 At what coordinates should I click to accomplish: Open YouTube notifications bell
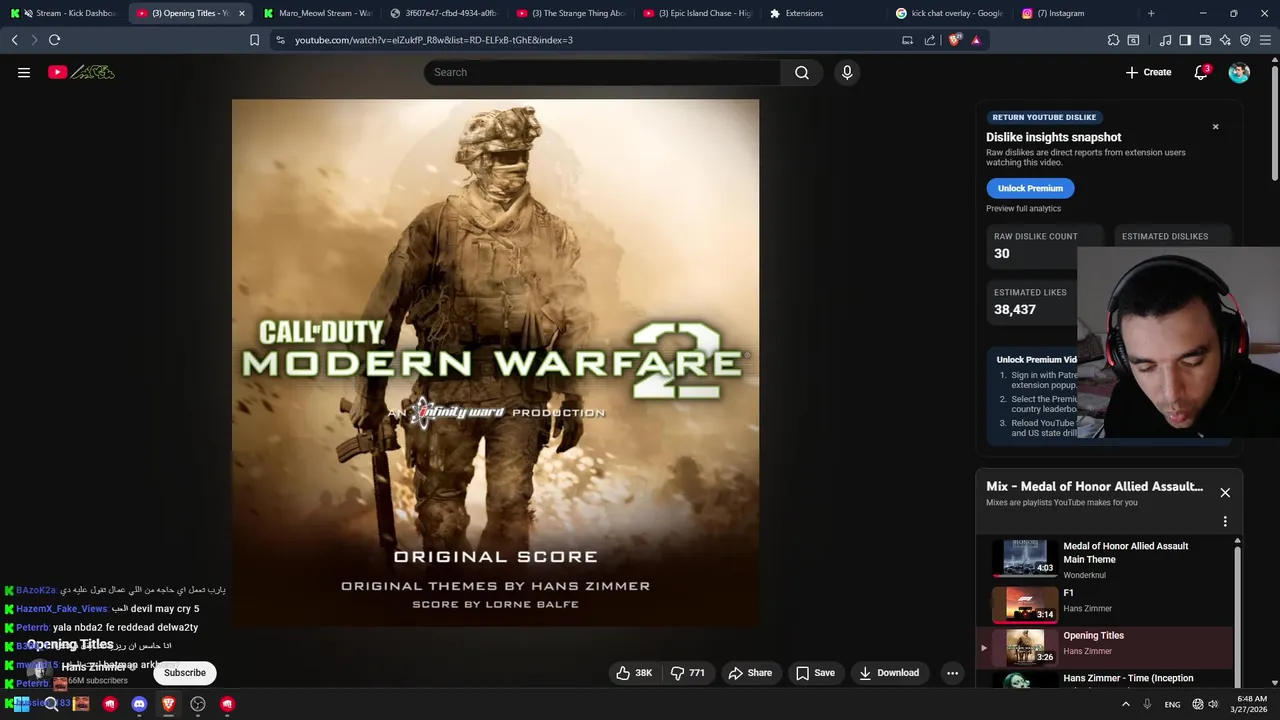[x=1201, y=72]
